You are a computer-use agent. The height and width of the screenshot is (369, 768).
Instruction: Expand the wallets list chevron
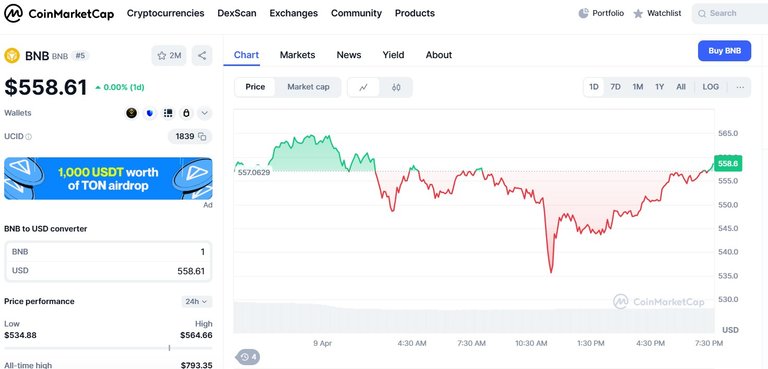click(x=205, y=113)
